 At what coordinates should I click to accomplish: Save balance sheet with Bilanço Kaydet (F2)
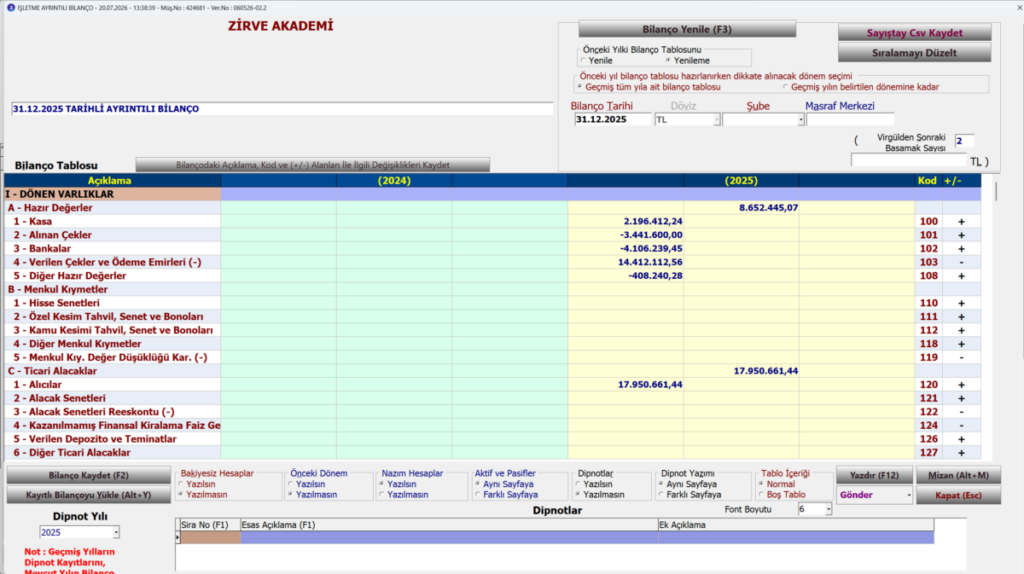[x=89, y=475]
